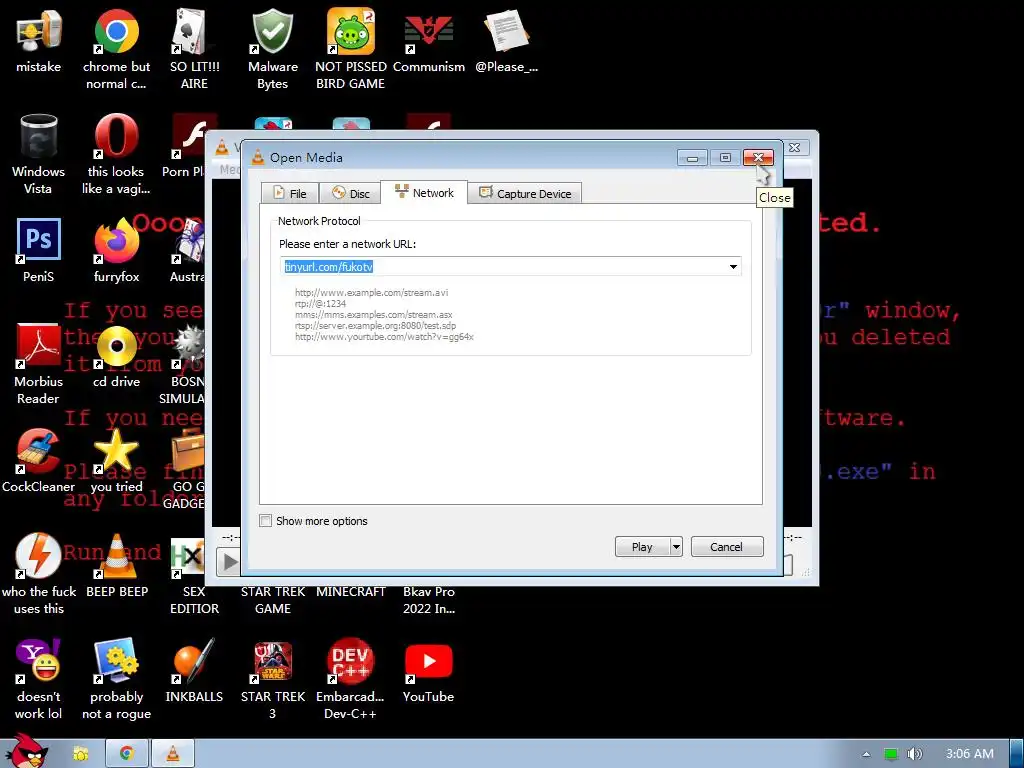Launch Photoshop 'PeniS' shortcut

(x=38, y=250)
